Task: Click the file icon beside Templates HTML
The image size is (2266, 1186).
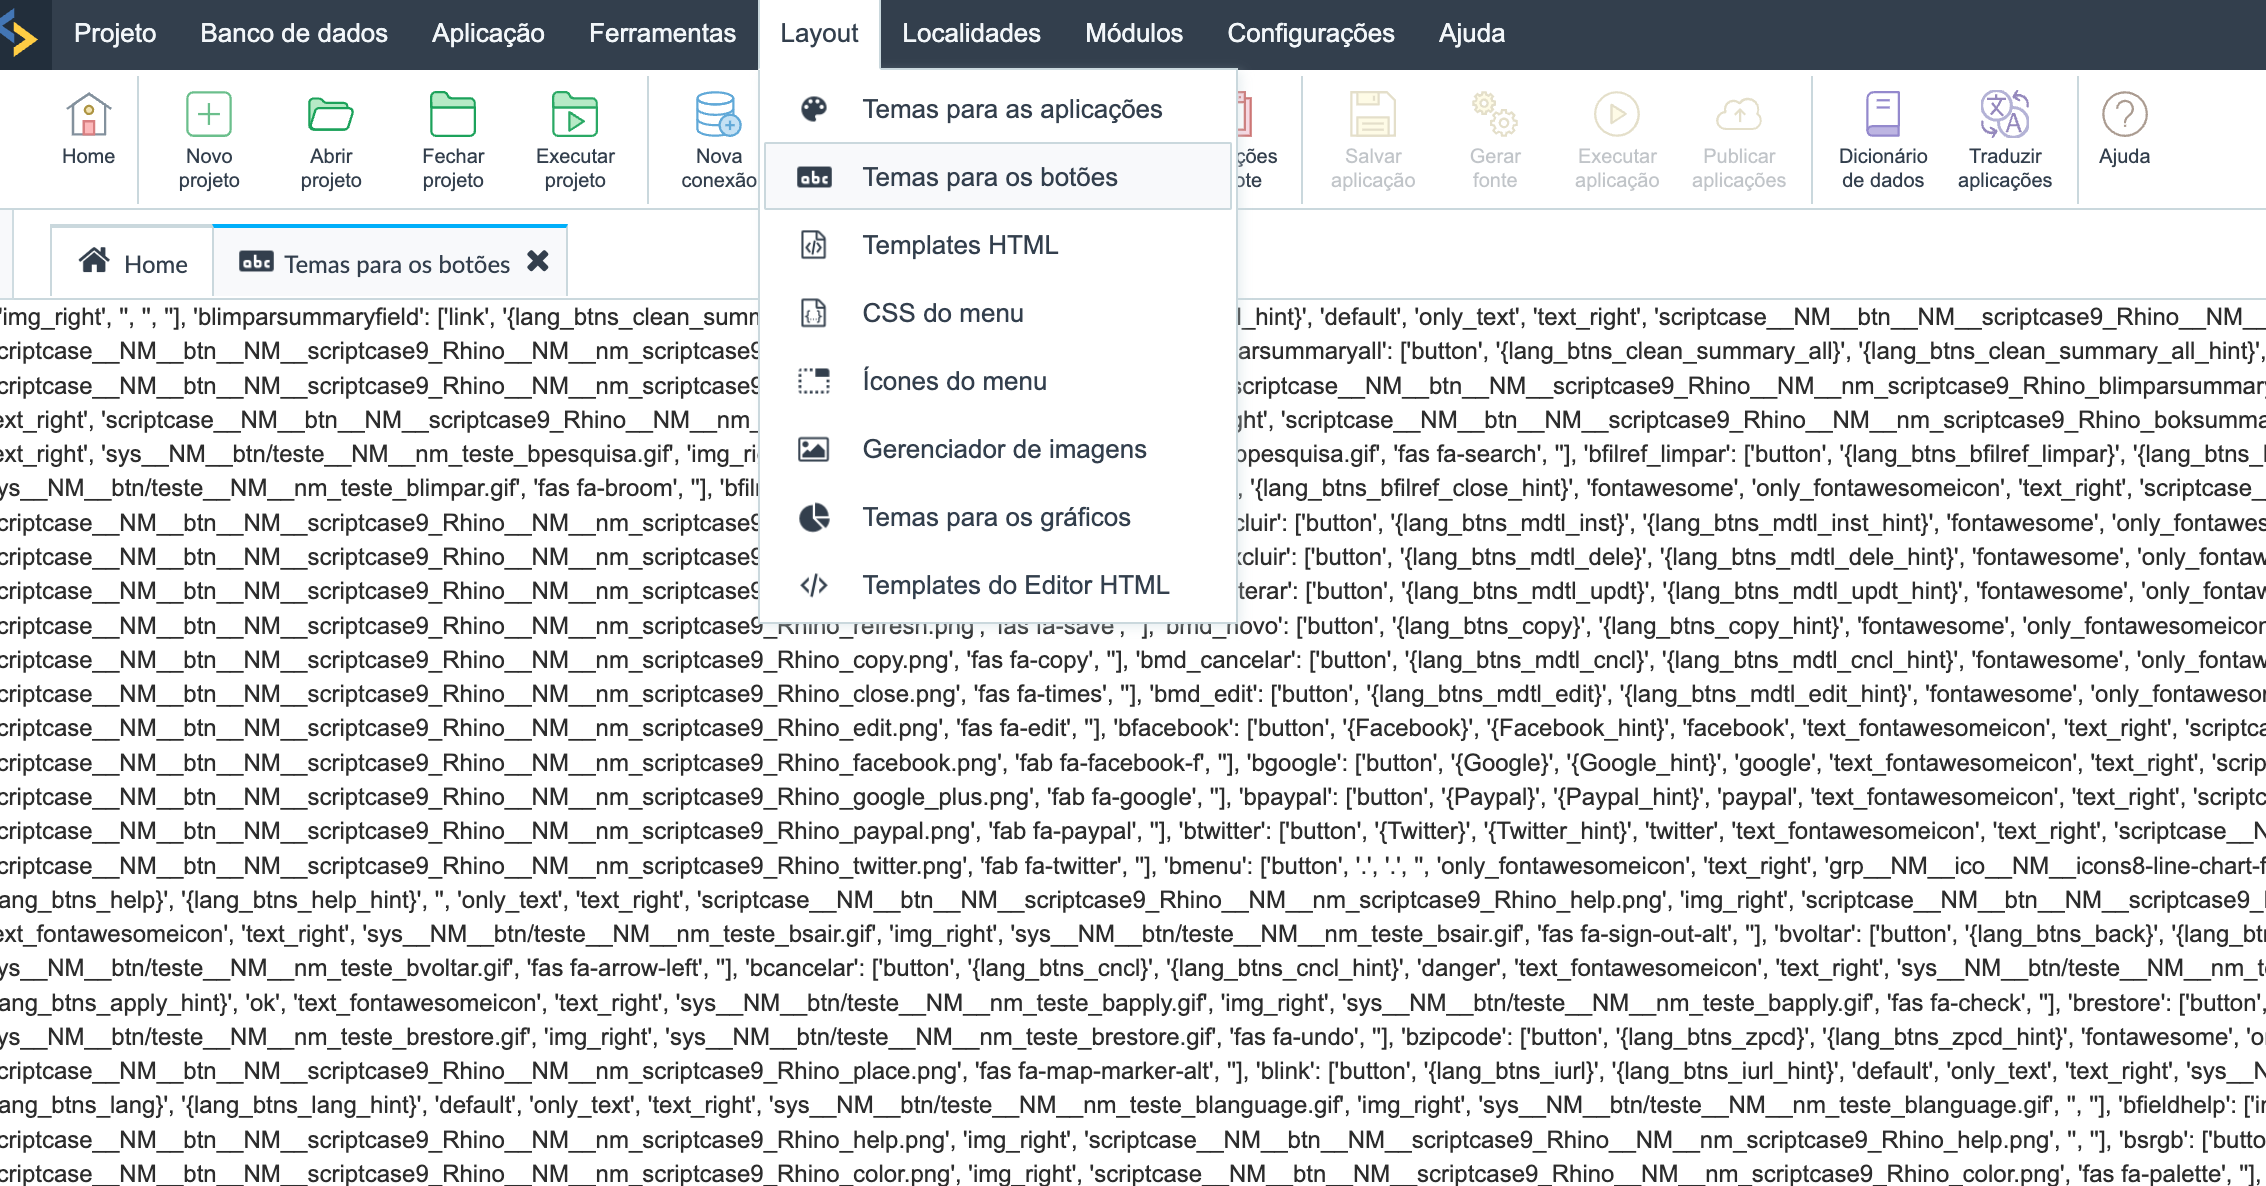Action: [x=814, y=245]
